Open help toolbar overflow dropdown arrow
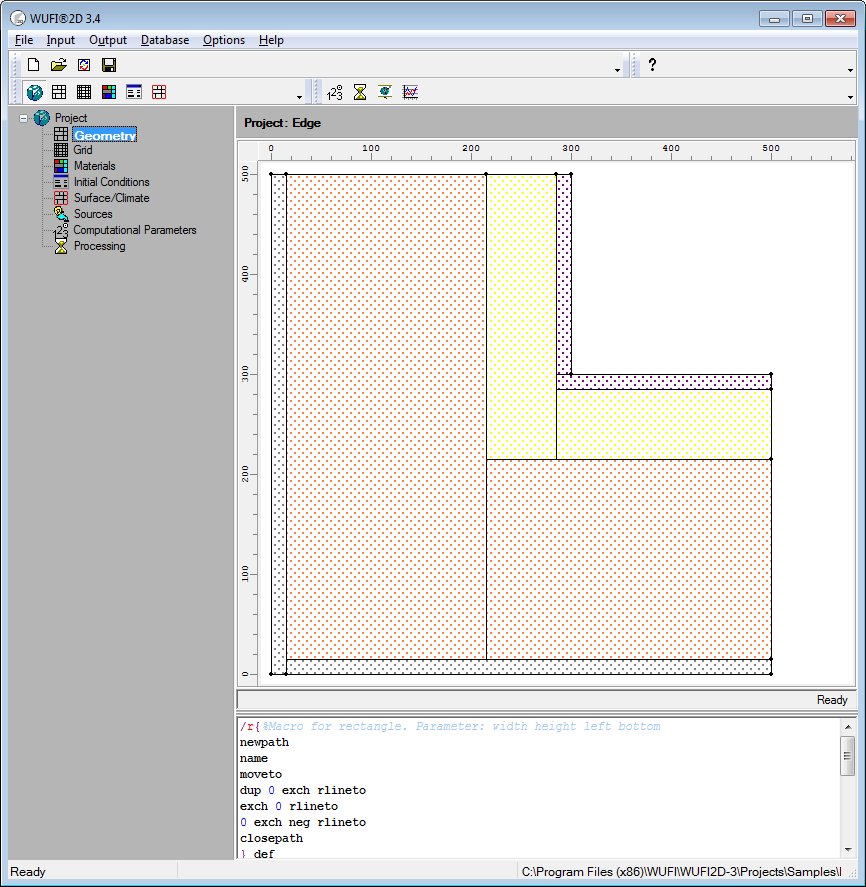Screen dimensions: 866x887 (x=850, y=70)
